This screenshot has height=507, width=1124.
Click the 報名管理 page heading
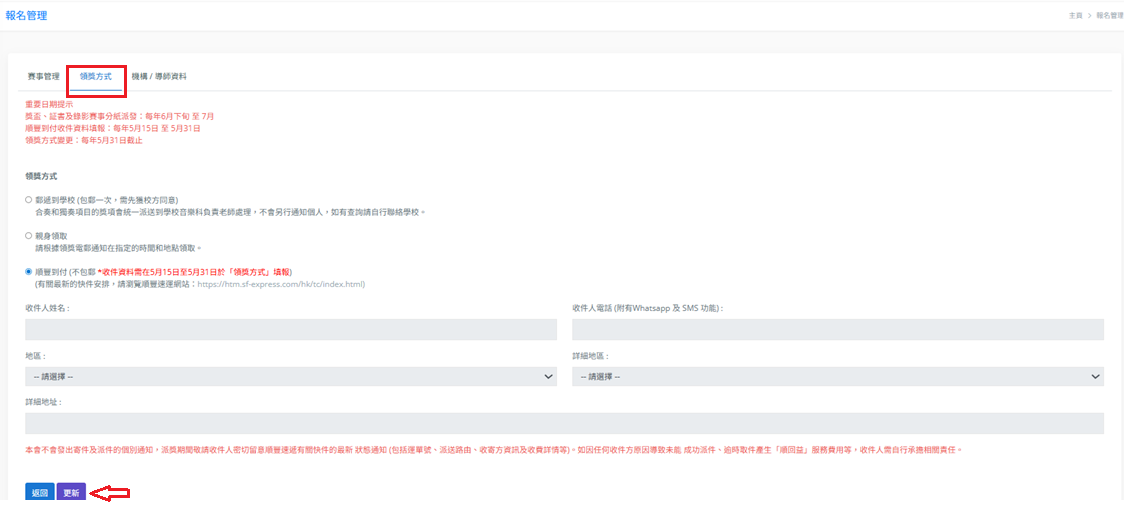(x=27, y=15)
